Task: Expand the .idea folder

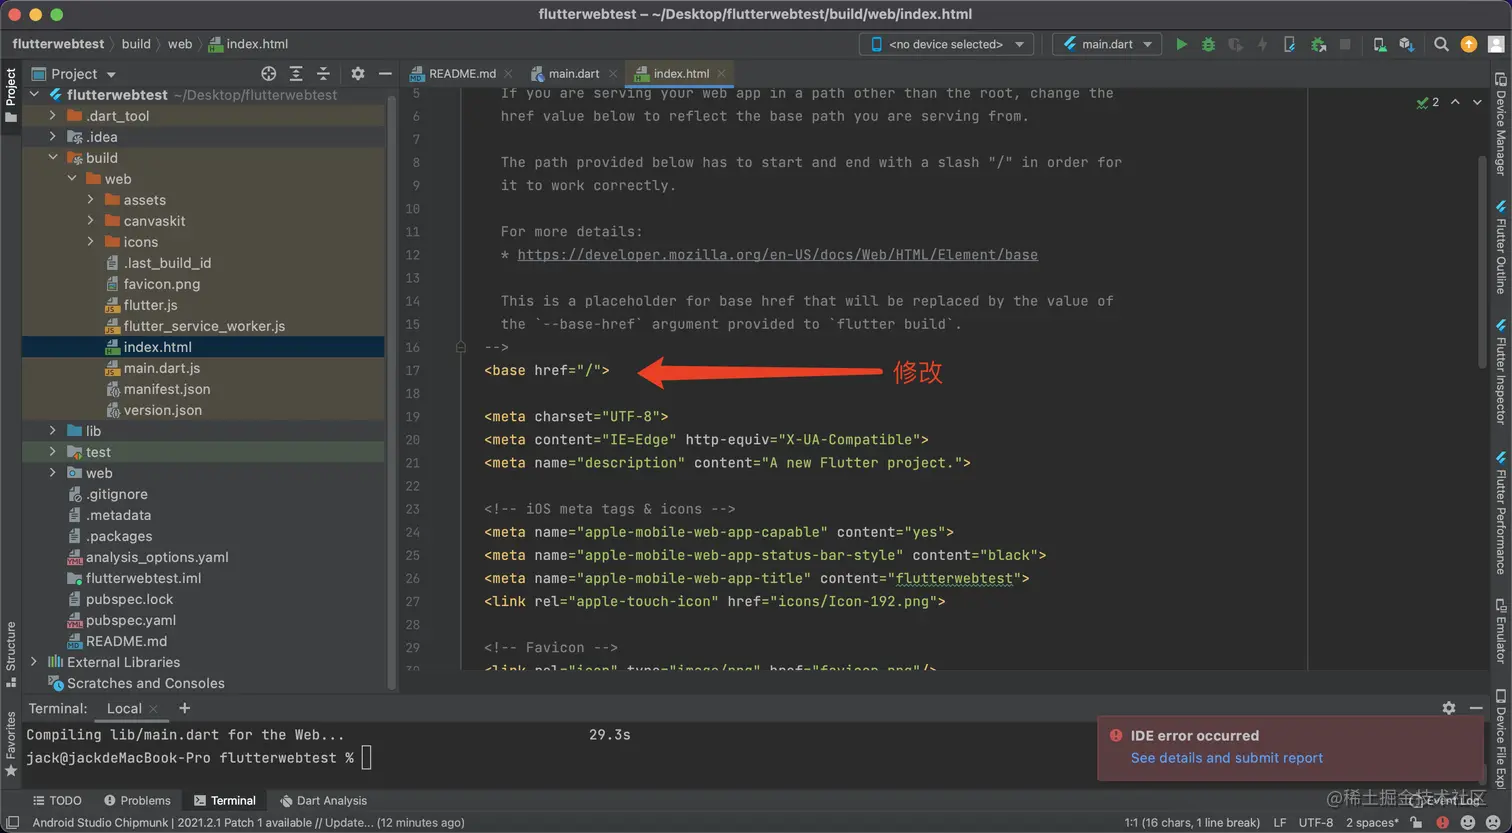Action: (53, 137)
